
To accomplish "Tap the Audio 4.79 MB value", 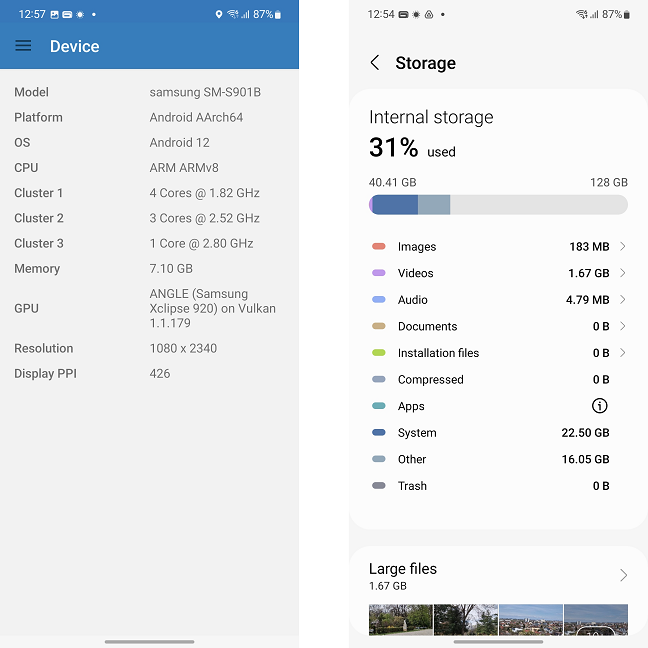I will point(587,300).
